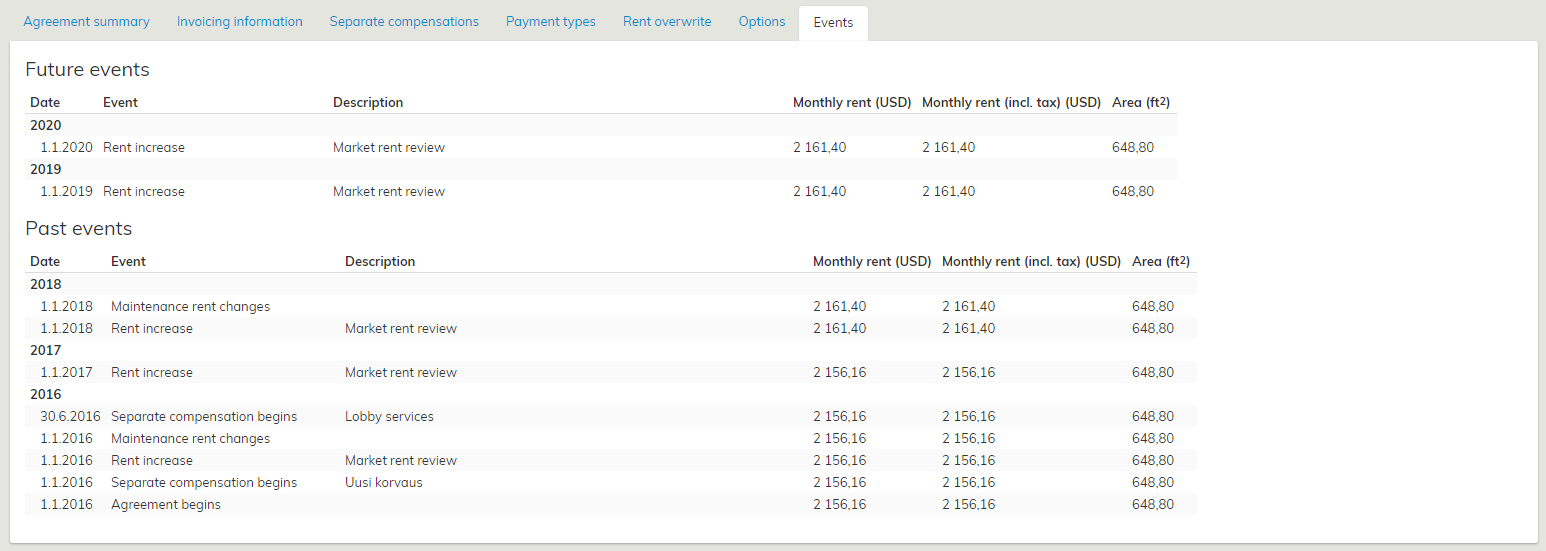Select the 1.1.2019 Rent increase event
The height and width of the screenshot is (551, 1546).
pyautogui.click(x=144, y=192)
